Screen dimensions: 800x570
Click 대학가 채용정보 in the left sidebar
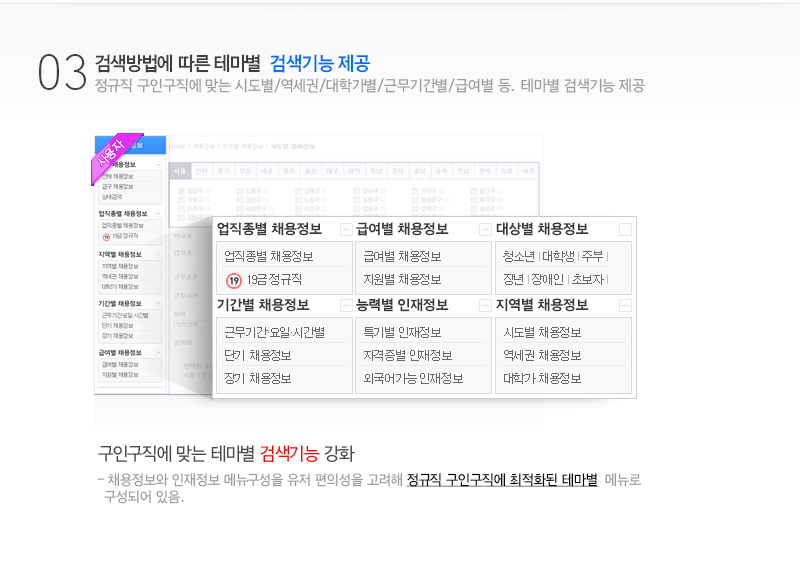click(x=120, y=287)
